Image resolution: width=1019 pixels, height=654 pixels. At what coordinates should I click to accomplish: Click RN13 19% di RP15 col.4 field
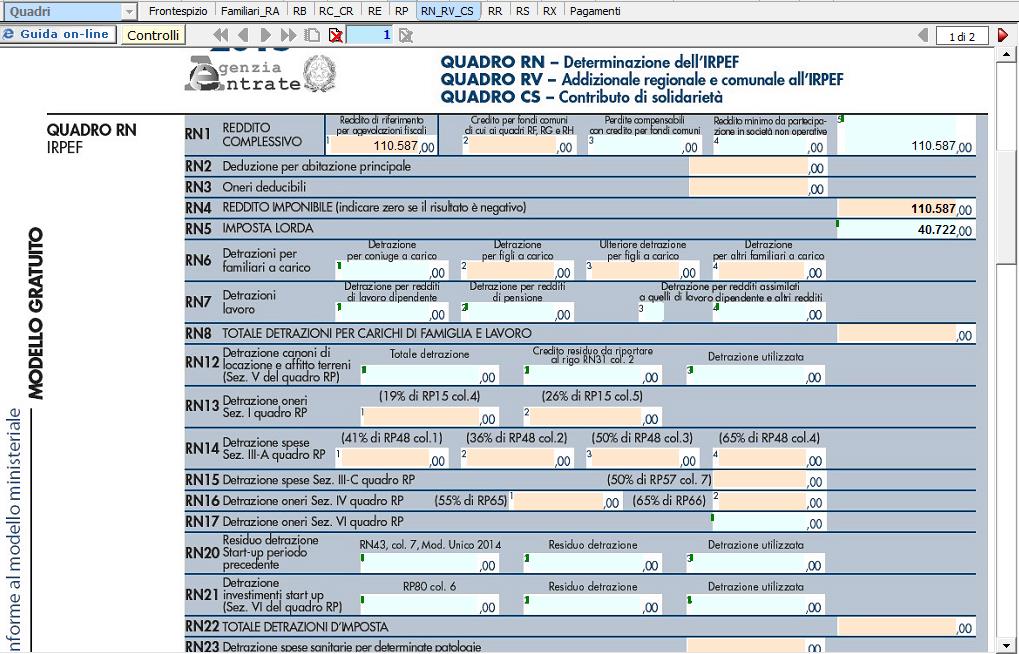(x=429, y=417)
